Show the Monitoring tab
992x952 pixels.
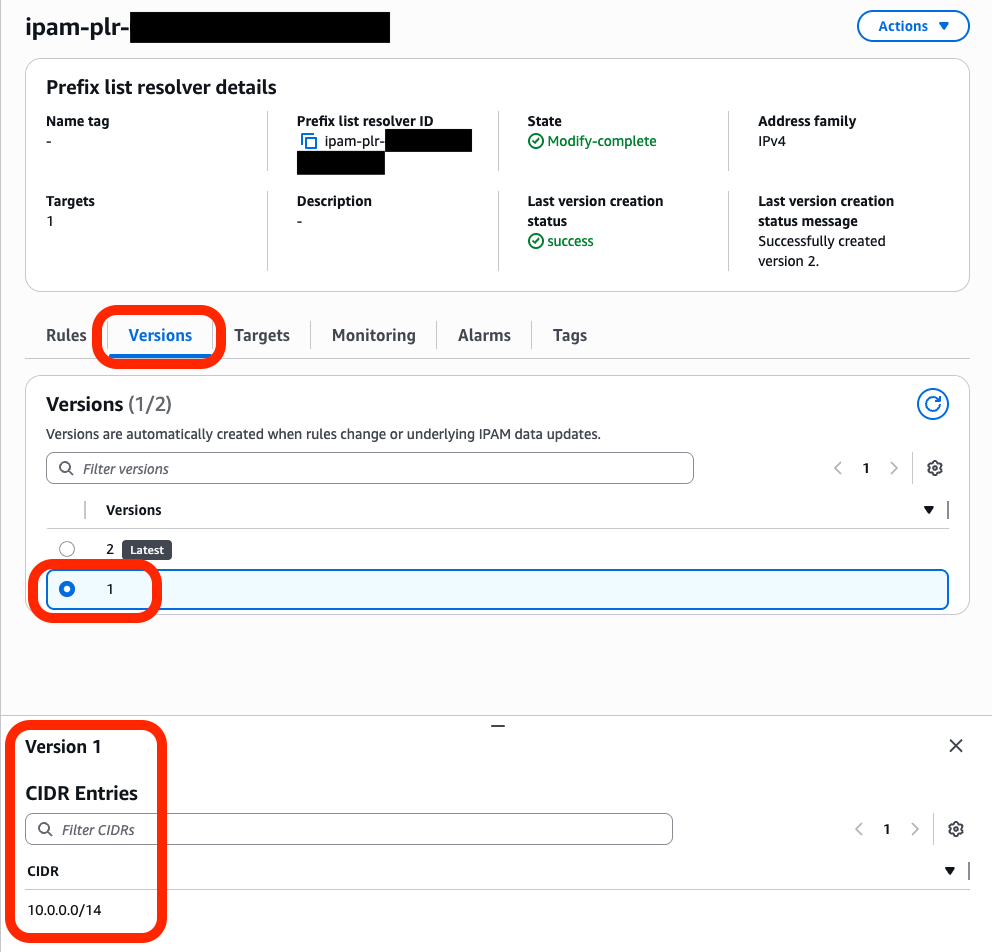[373, 335]
